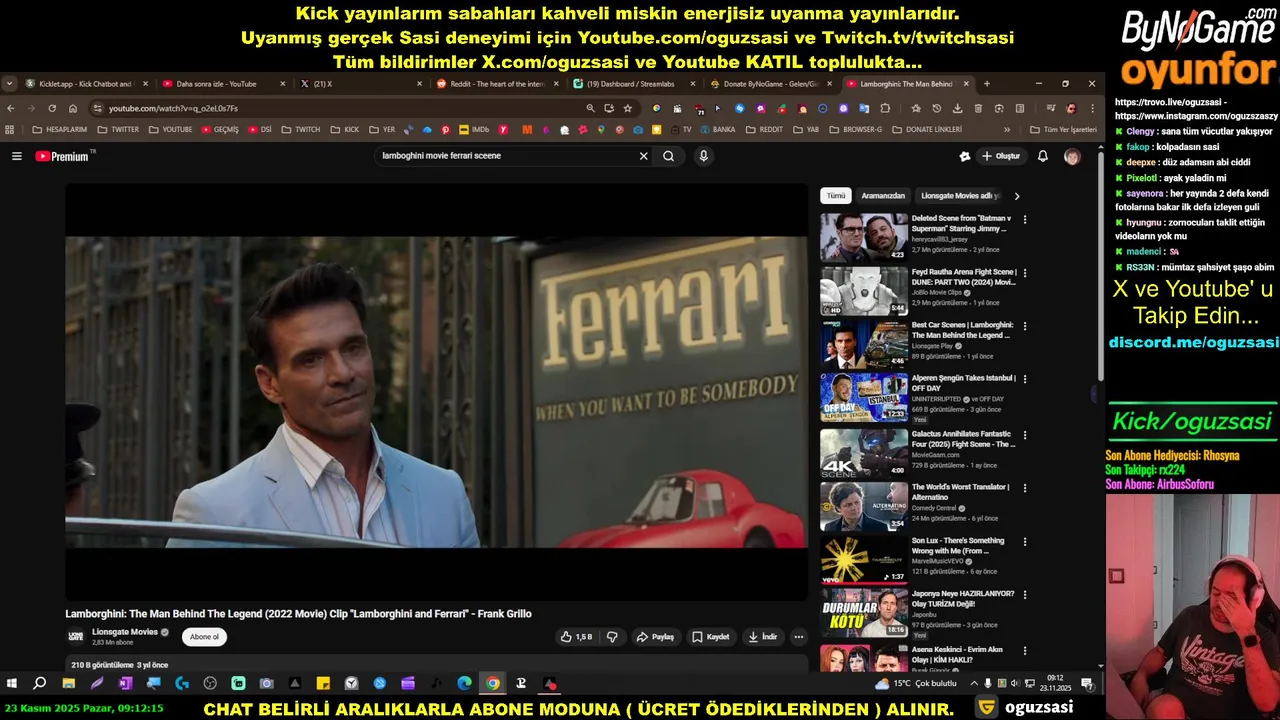Open the 'Oluştur' create button

tap(1001, 156)
